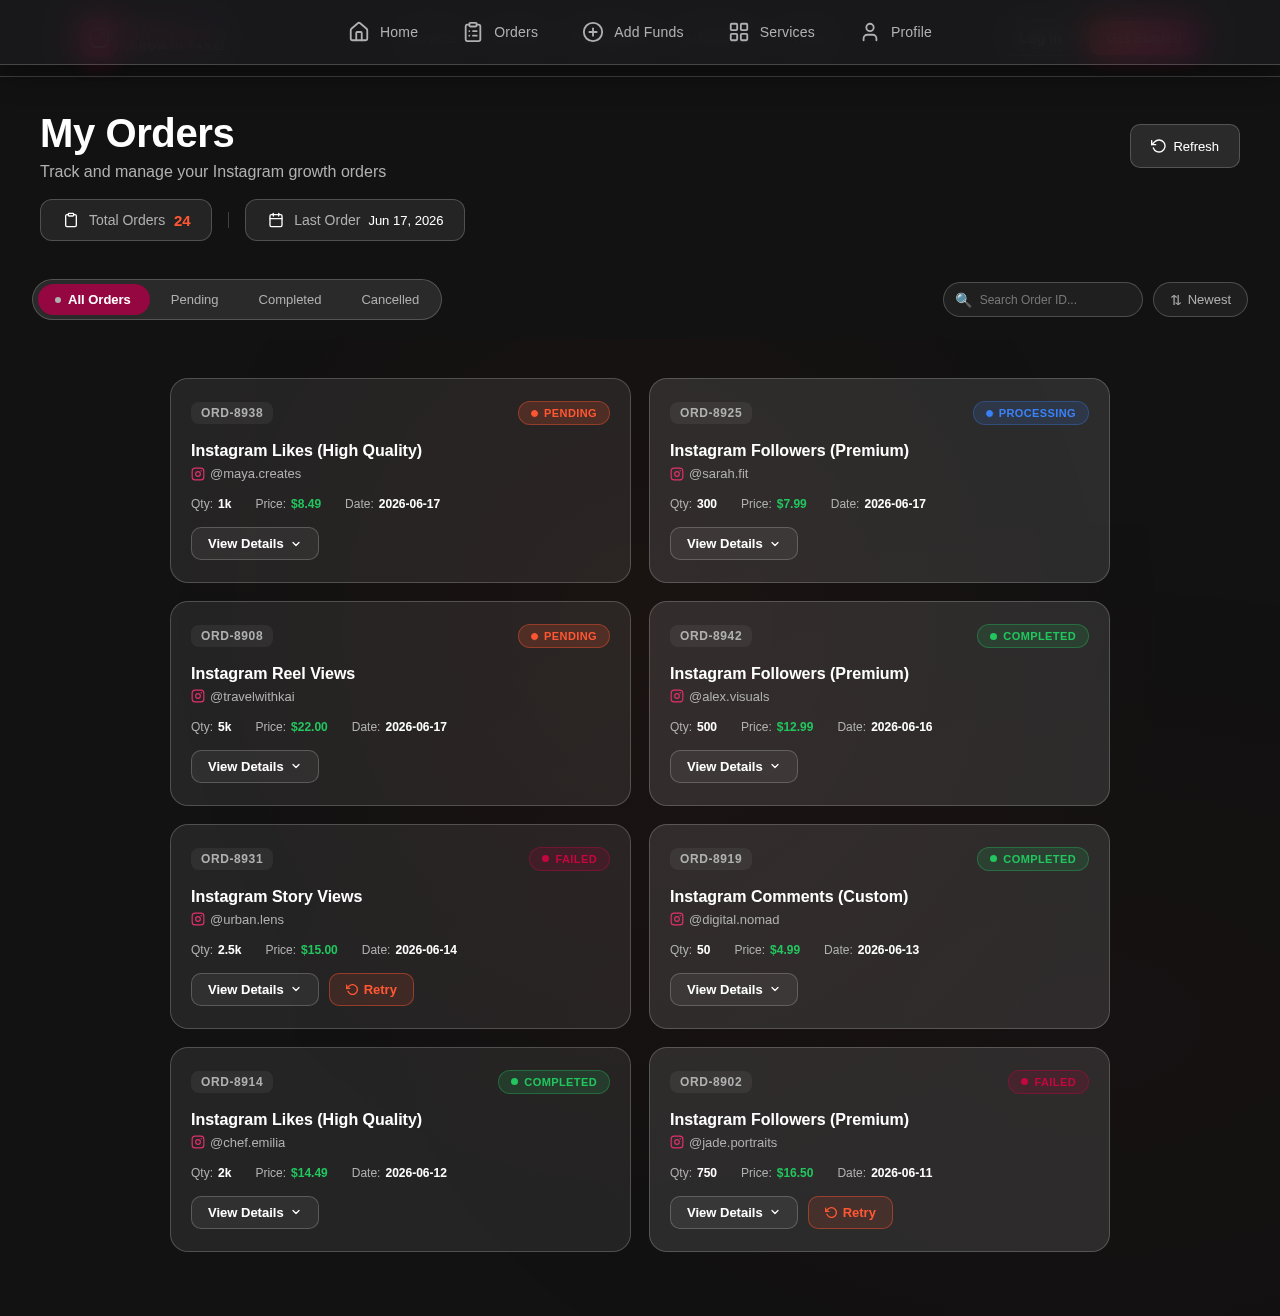Click the Home house icon
This screenshot has height=1316, width=1280.
point(359,32)
